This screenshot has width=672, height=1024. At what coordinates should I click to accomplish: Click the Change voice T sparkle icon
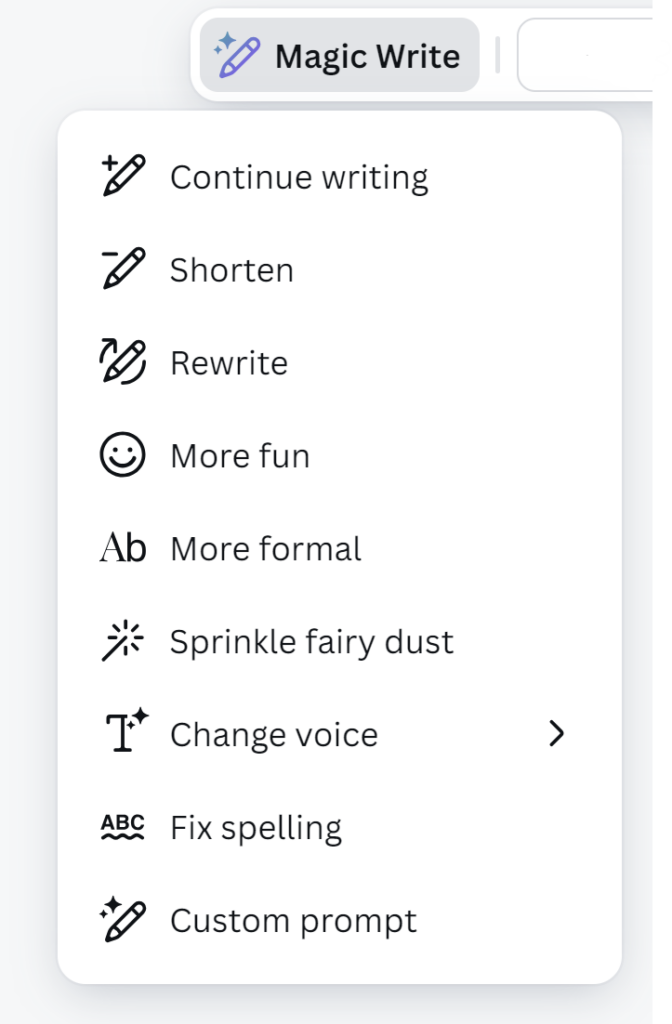[124, 734]
